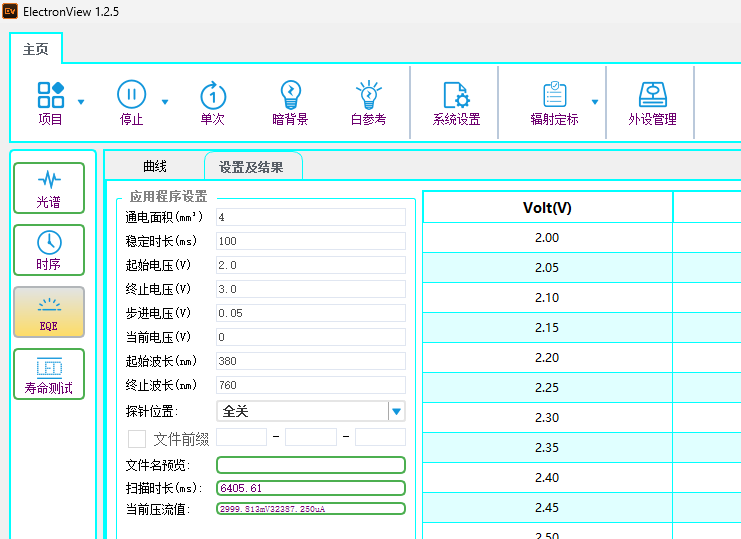Run a 单次 single measurement

click(213, 103)
